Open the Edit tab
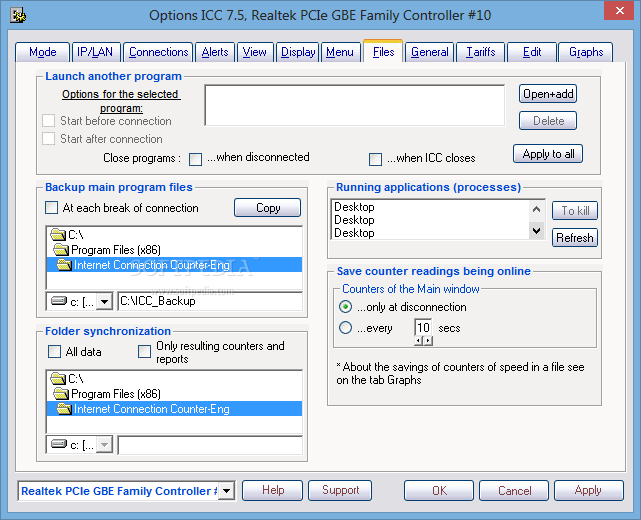Viewport: 641px width, 520px height. point(532,52)
